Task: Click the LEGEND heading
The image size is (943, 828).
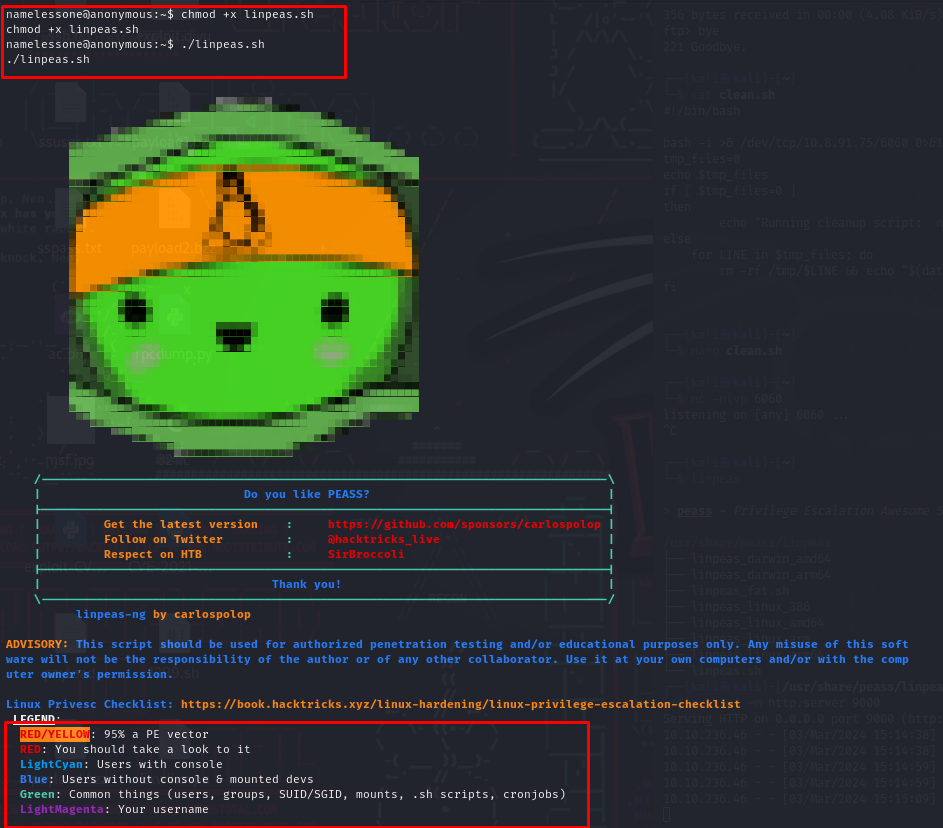Action: click(37, 719)
